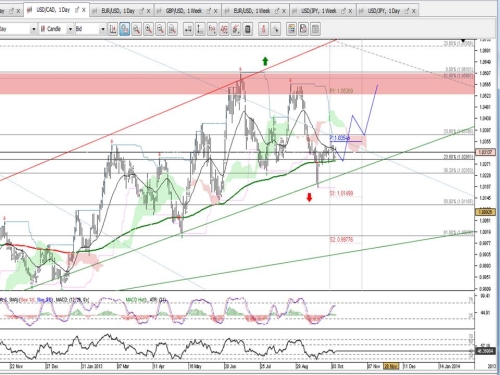Toggle the price chart bars icon
Image resolution: width=500 pixels, height=375 pixels.
click(x=113, y=29)
